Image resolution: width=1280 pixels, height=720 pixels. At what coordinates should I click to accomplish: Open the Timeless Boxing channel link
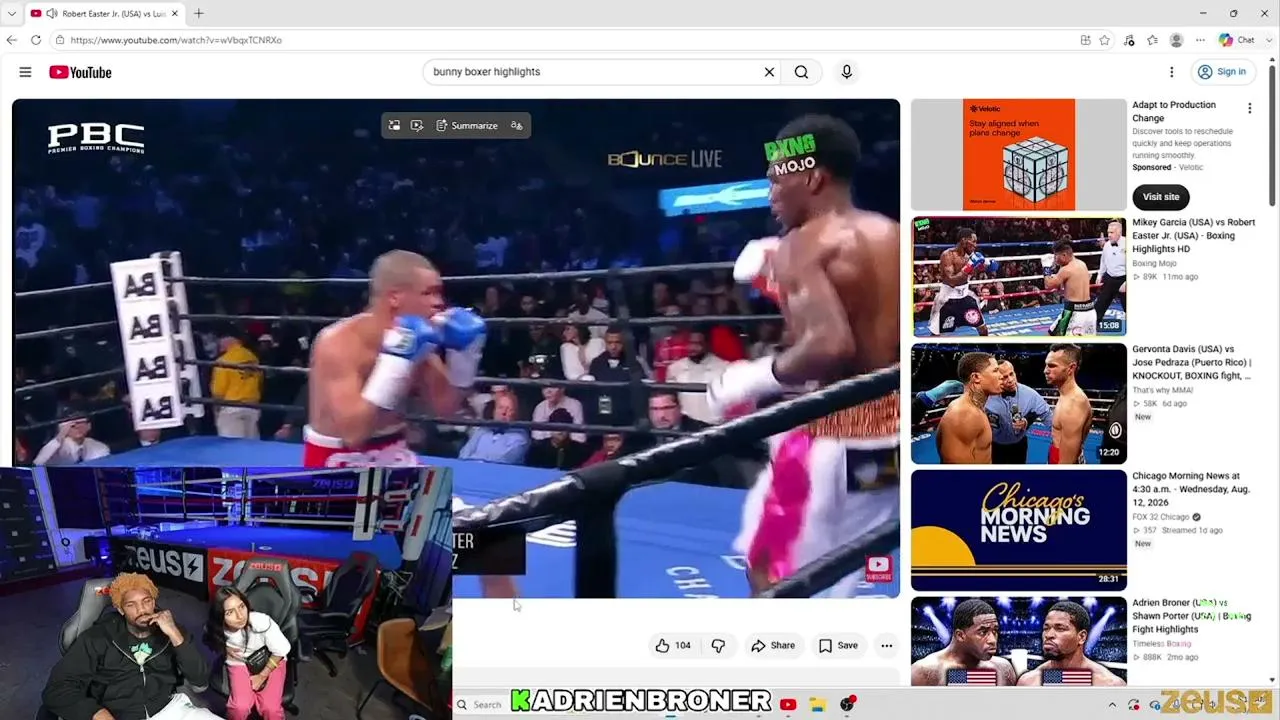click(x=1162, y=644)
